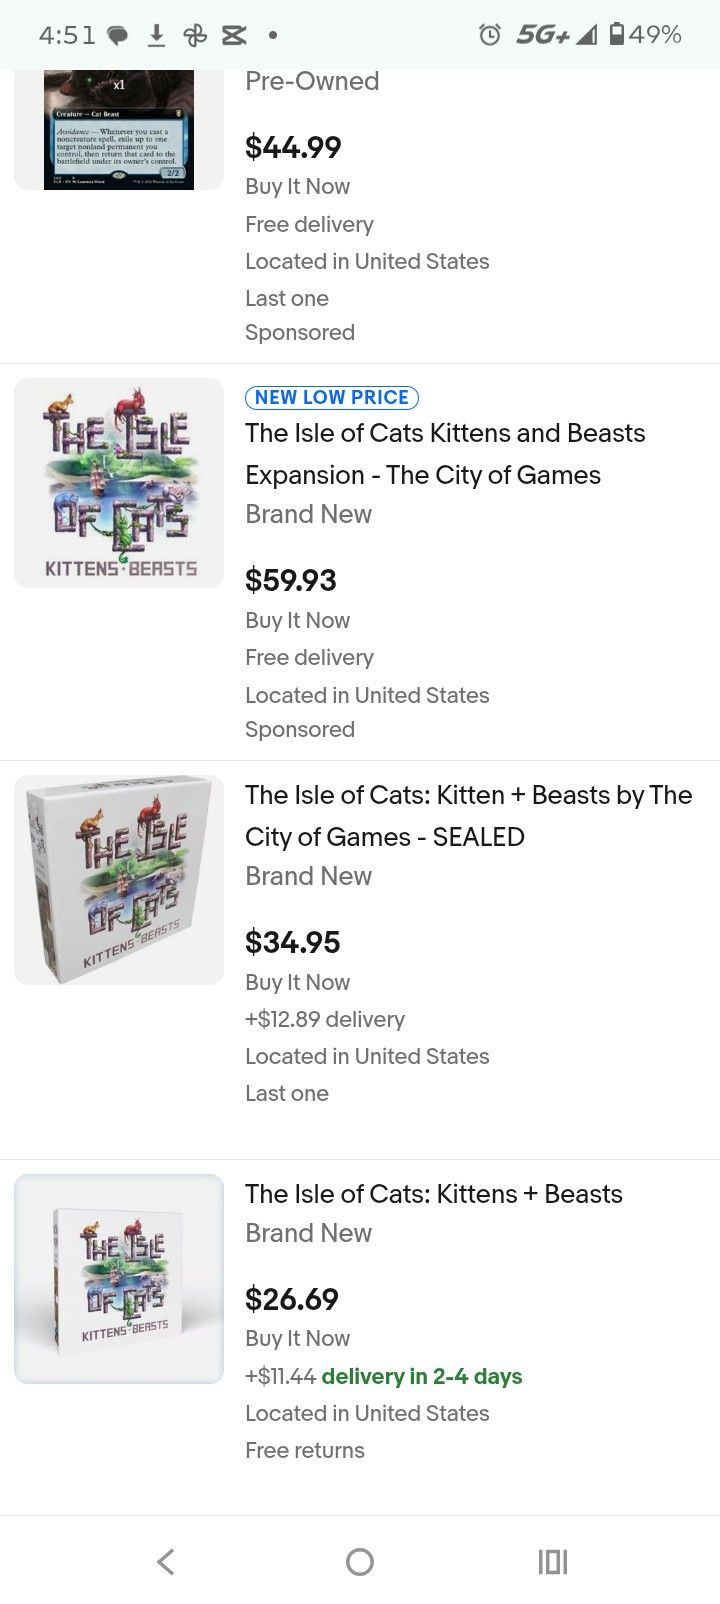
Task: Tap the NEW LOW PRICE badge
Action: coord(332,397)
